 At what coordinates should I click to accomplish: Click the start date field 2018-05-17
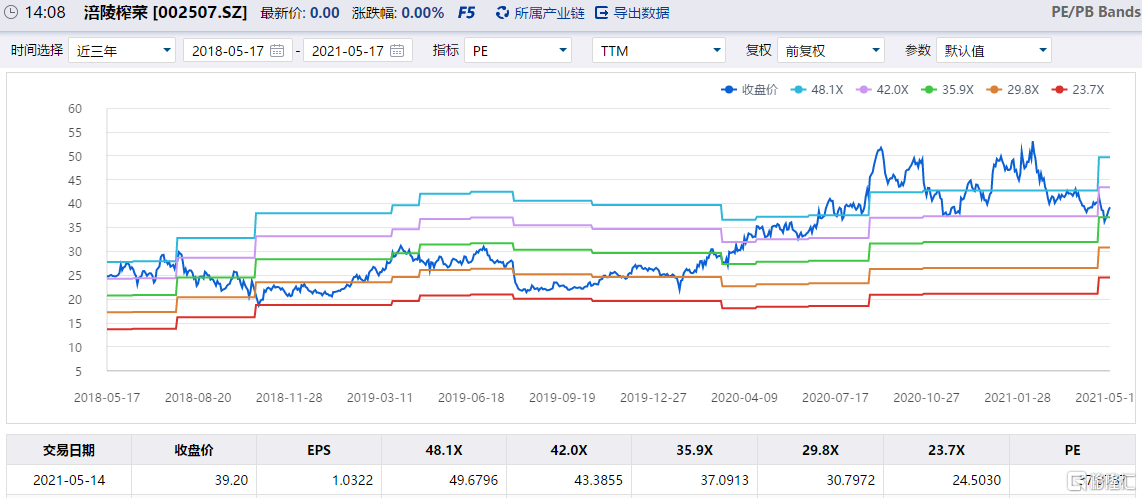pyautogui.click(x=238, y=50)
